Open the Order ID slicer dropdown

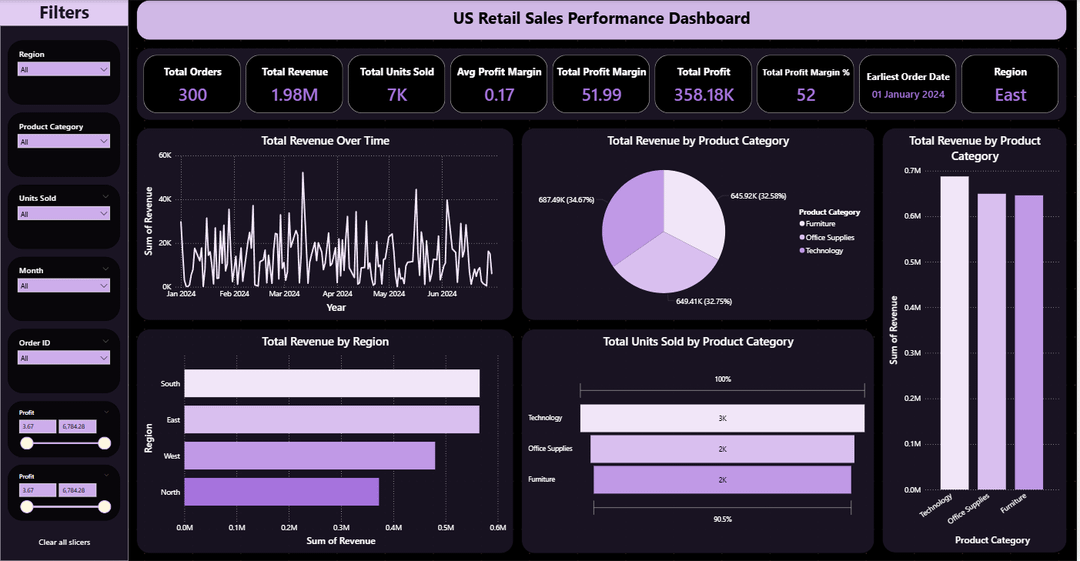click(x=63, y=358)
